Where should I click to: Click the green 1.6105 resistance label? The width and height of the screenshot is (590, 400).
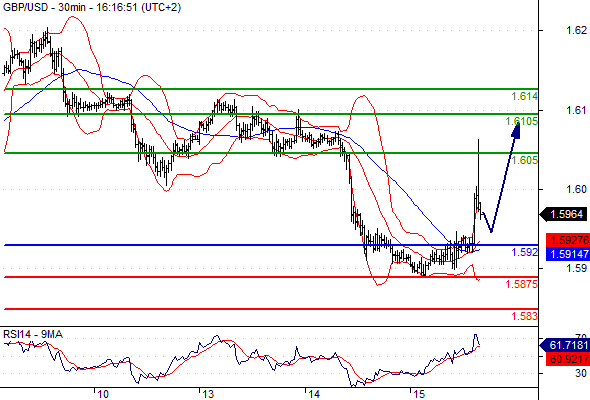522,122
